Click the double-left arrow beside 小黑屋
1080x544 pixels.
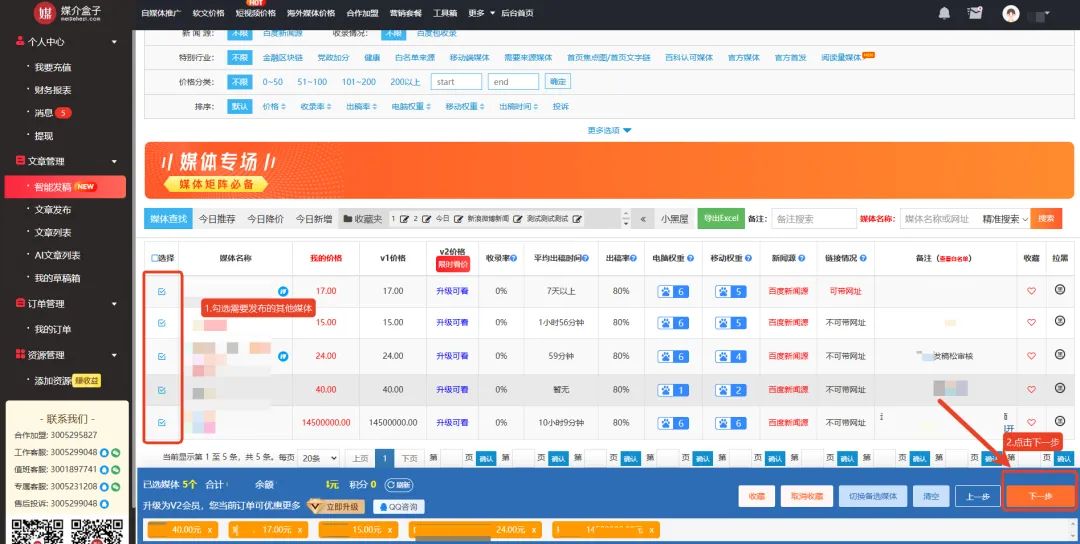[643, 219]
